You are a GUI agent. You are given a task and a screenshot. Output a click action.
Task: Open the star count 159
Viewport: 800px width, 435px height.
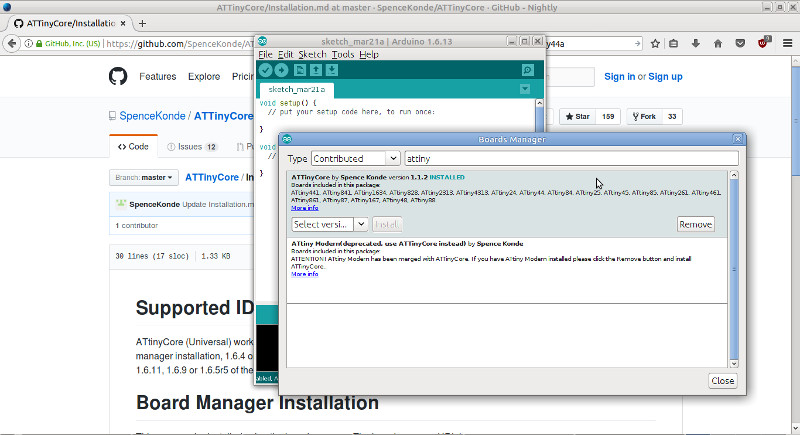point(608,116)
